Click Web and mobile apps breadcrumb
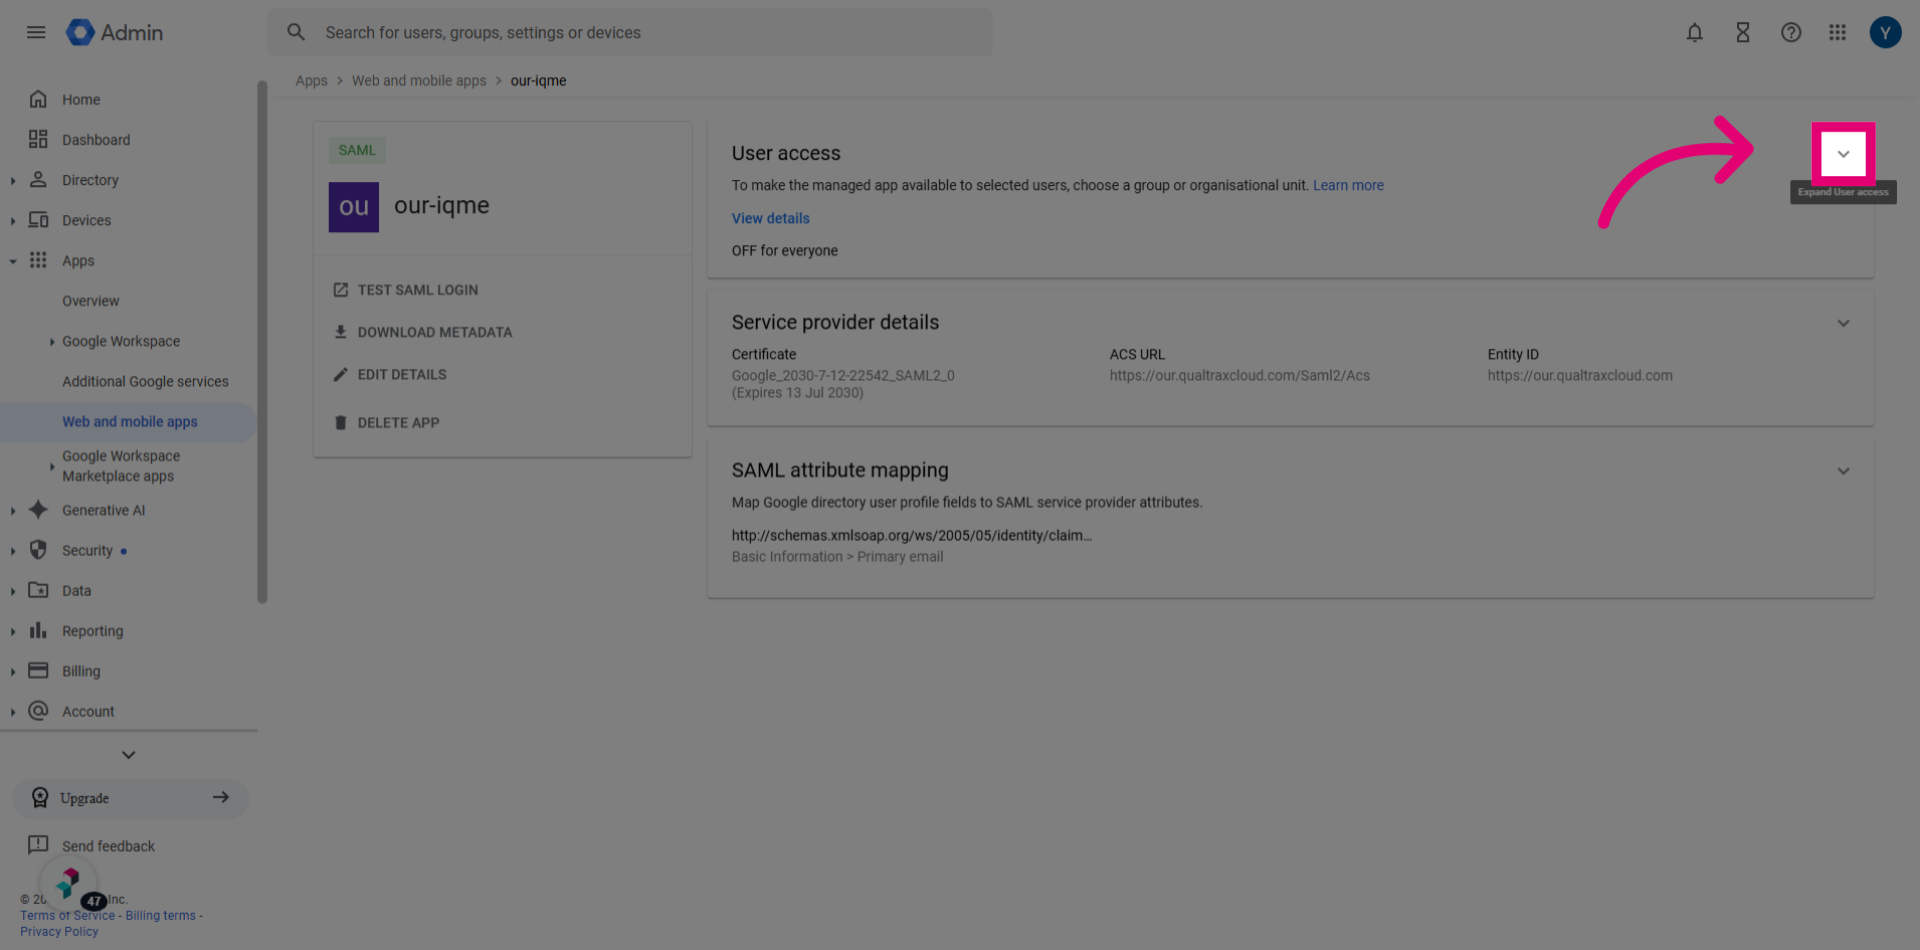Screen dimensions: 1920x950 coord(419,81)
